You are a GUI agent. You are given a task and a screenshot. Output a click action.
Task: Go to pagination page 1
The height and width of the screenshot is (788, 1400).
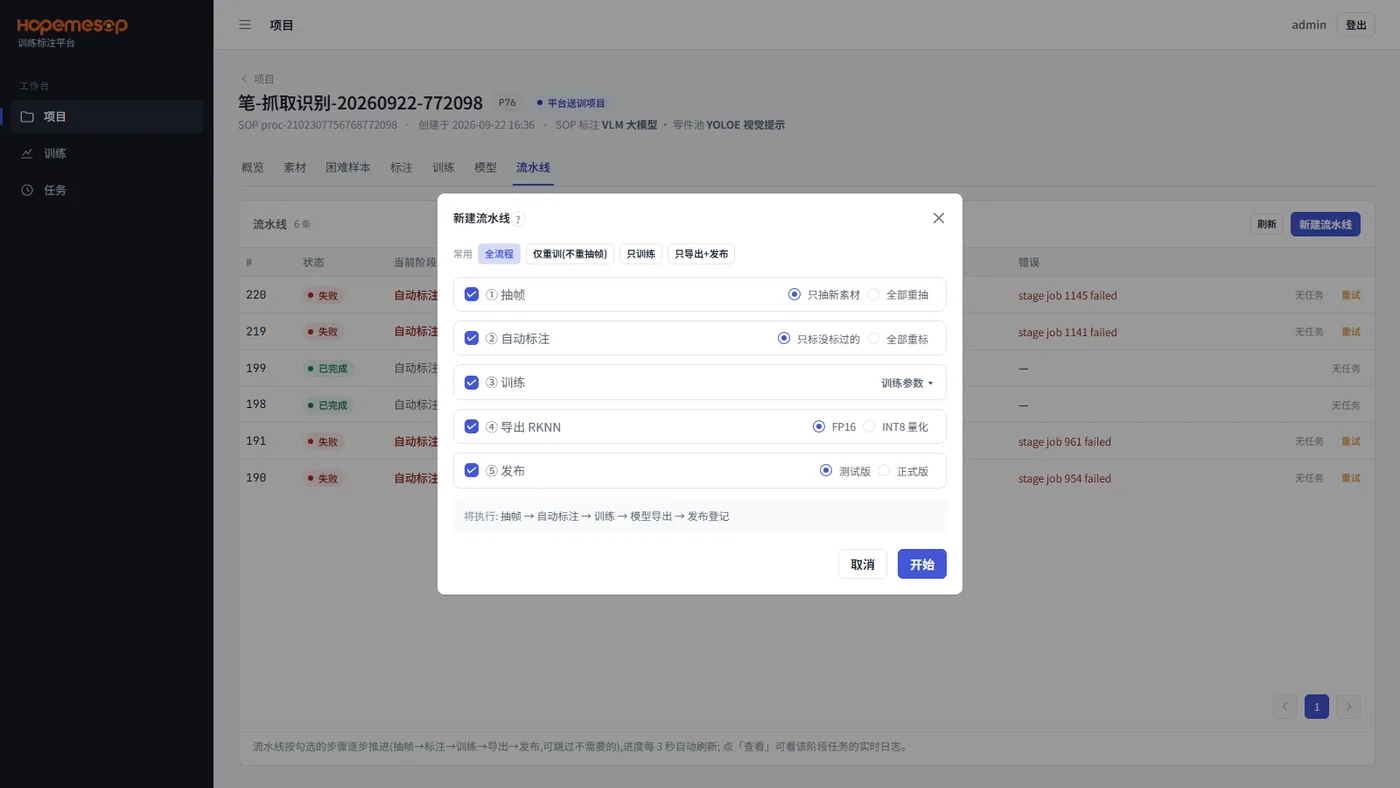click(1317, 707)
